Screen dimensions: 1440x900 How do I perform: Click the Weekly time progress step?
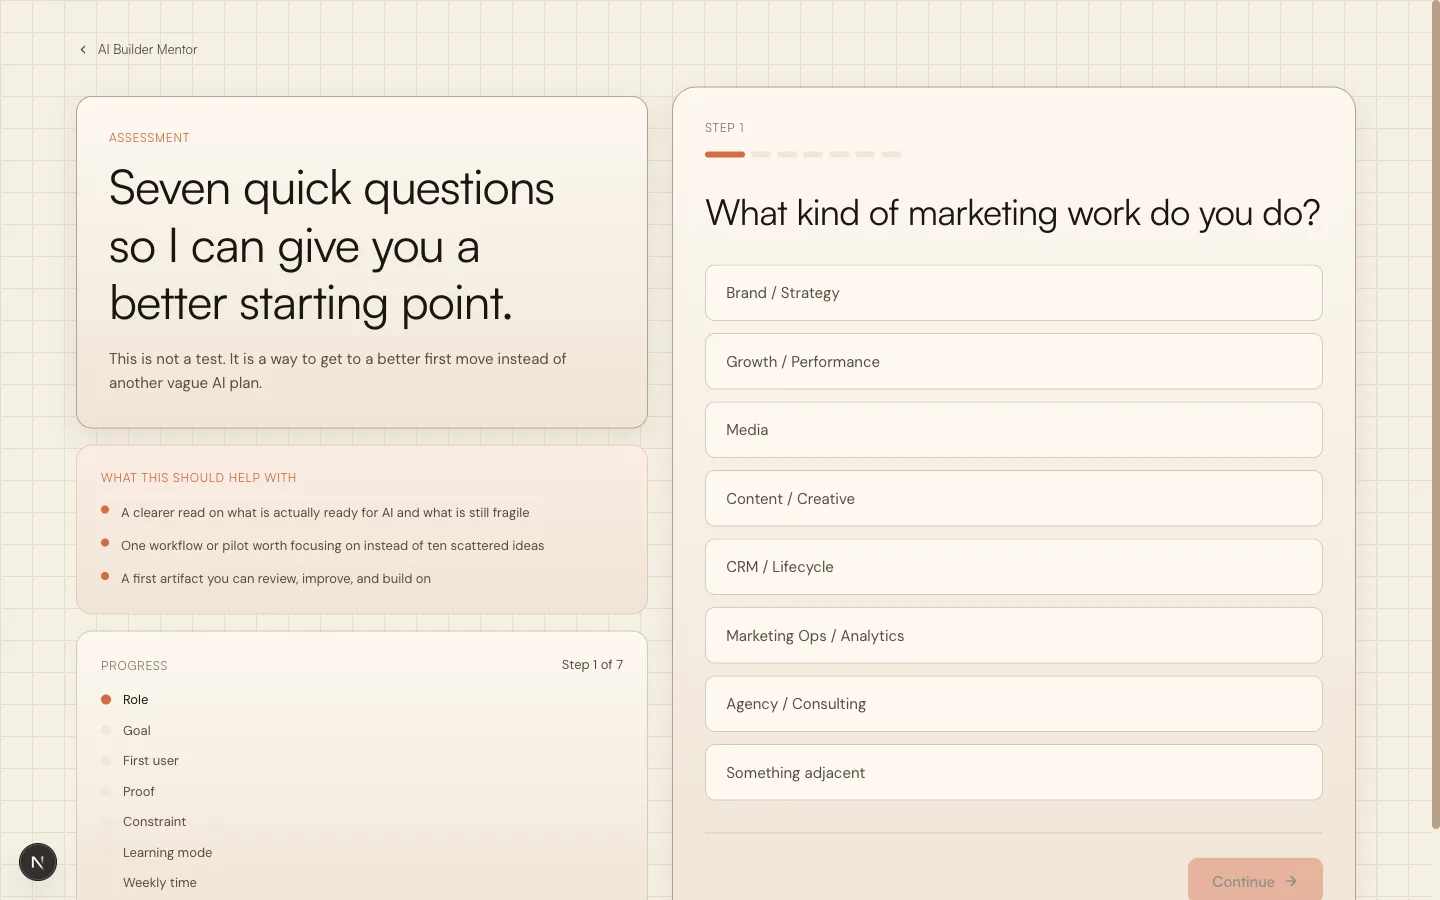[x=159, y=883]
